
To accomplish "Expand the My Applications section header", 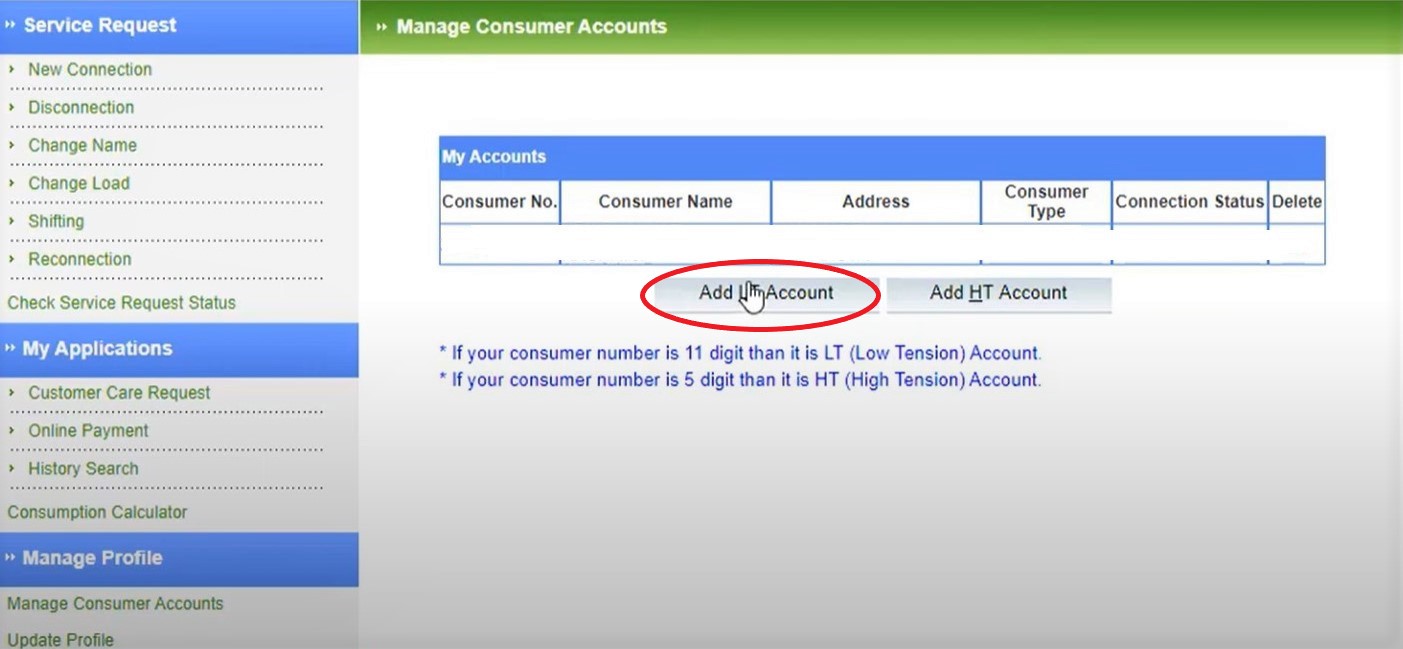I will [97, 349].
